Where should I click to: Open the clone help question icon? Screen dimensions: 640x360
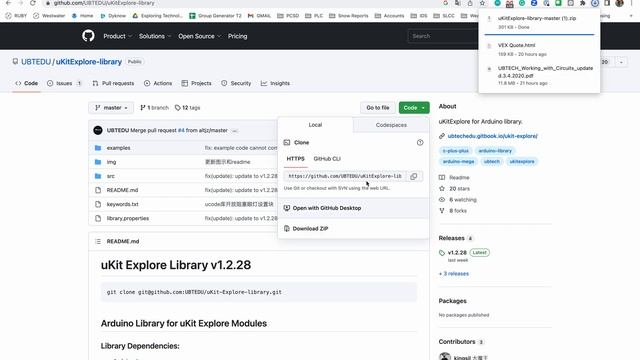[420, 142]
